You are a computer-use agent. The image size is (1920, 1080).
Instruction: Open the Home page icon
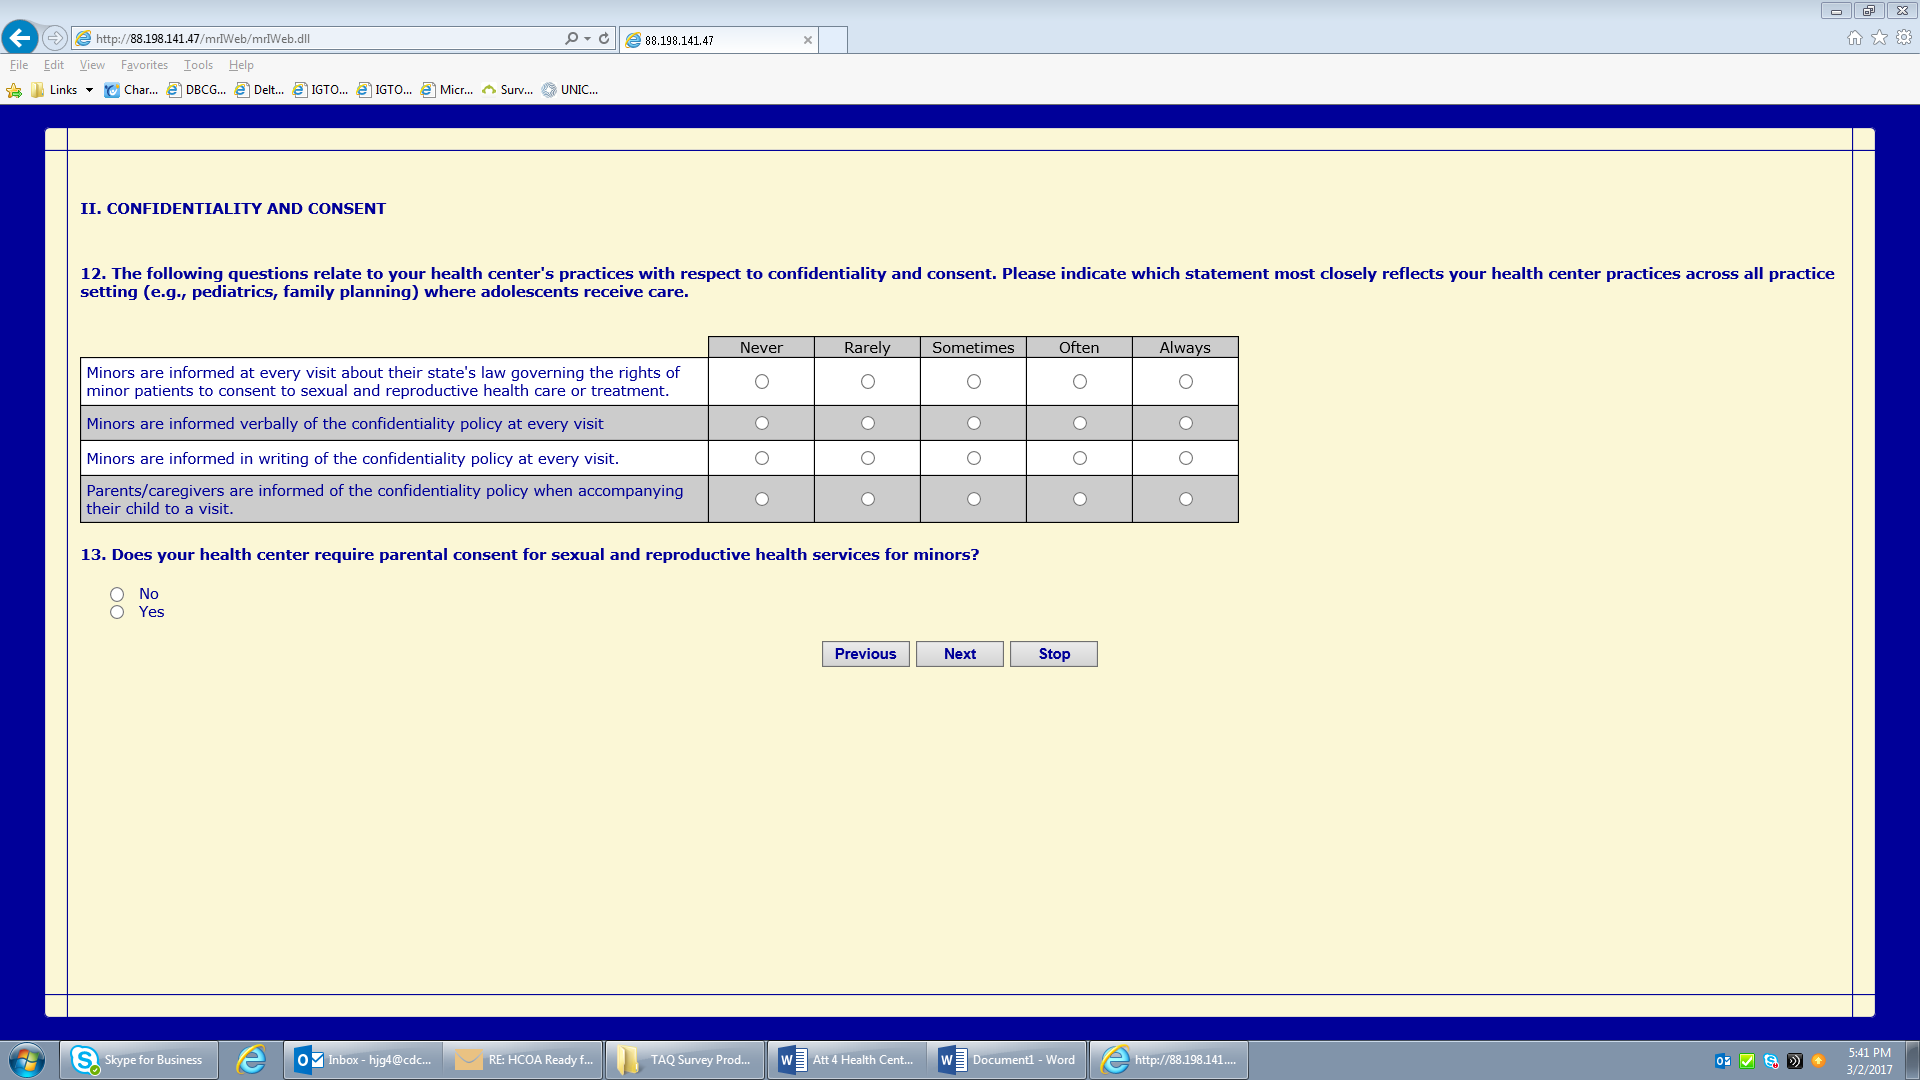click(1854, 38)
